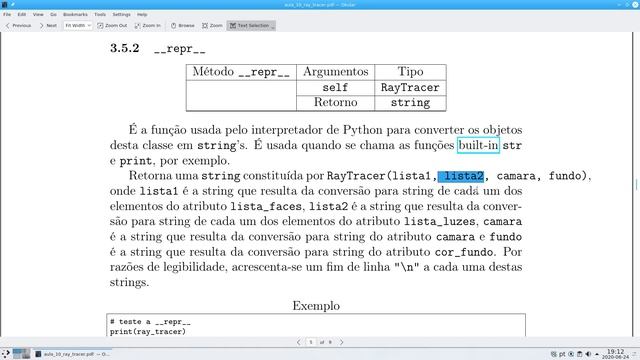Click the 'string' table cell
The height and width of the screenshot is (360, 640).
[410, 102]
